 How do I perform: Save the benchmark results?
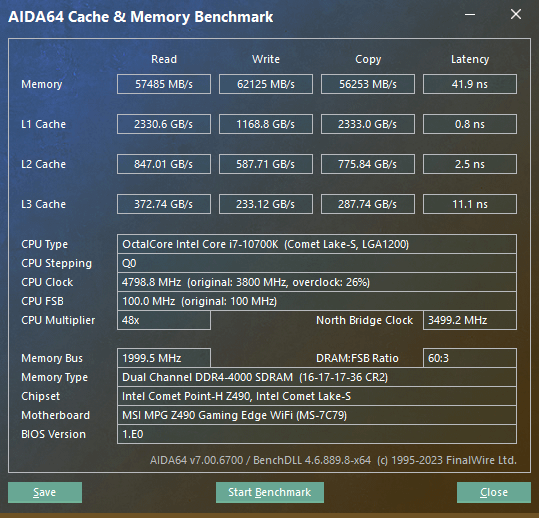pos(45,492)
